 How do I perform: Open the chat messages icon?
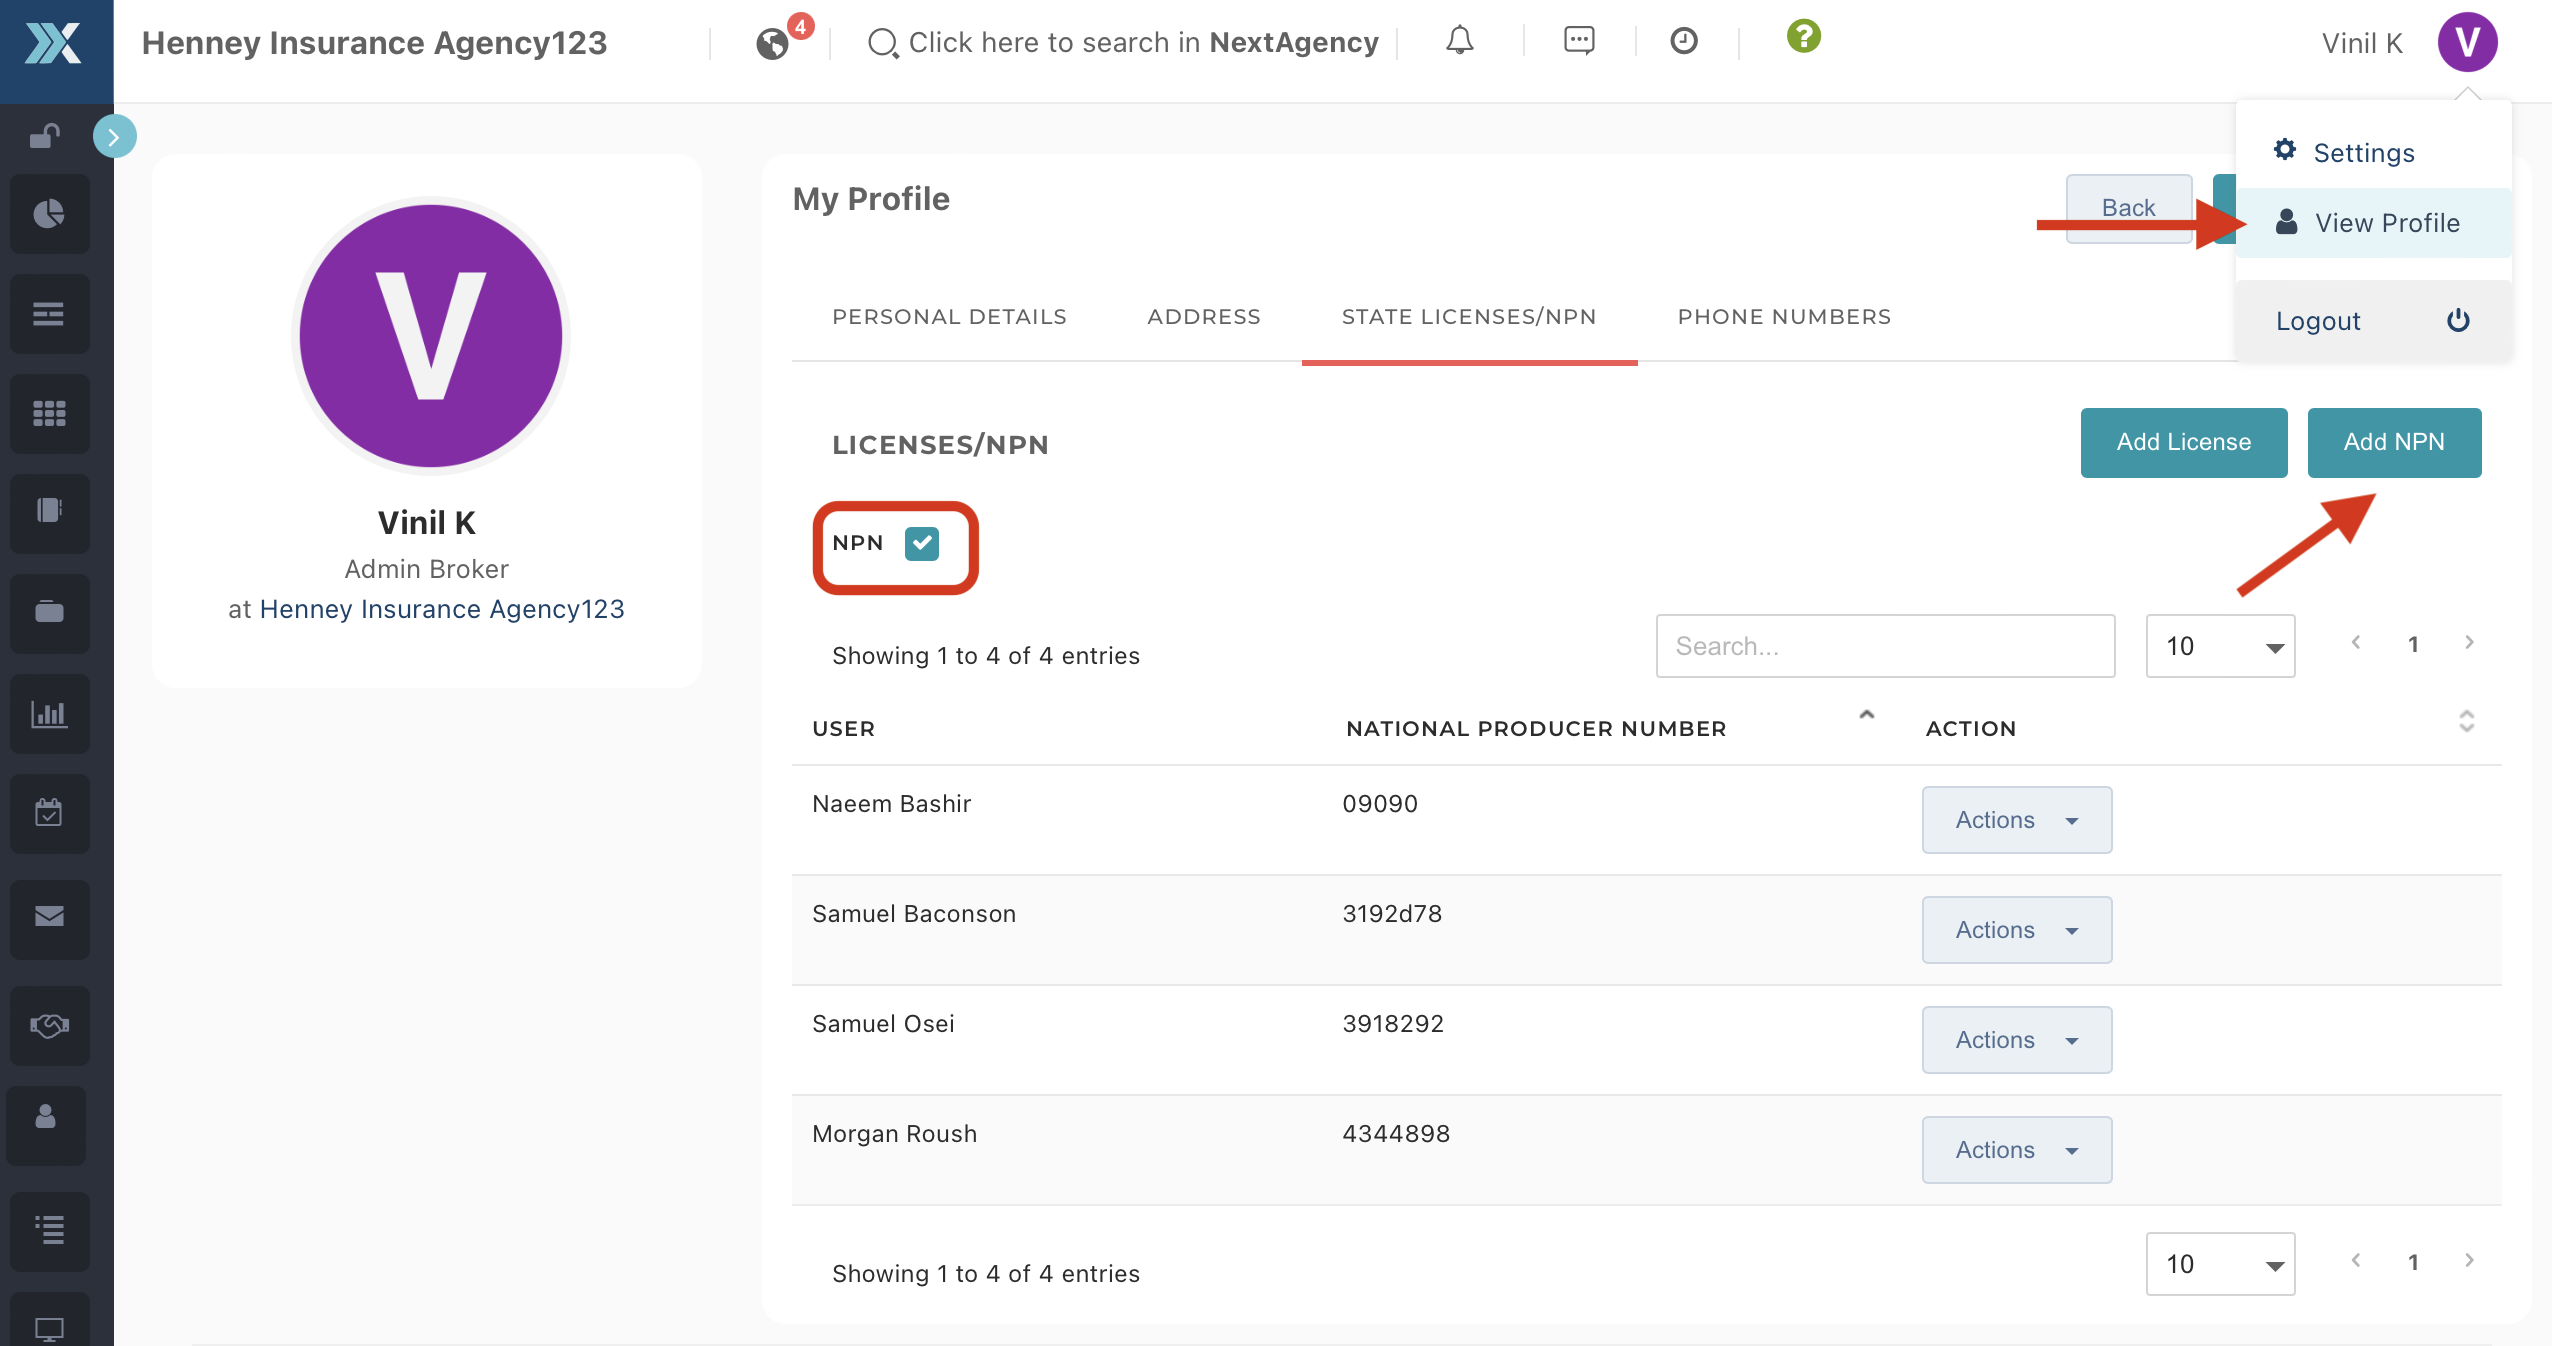tap(1578, 41)
